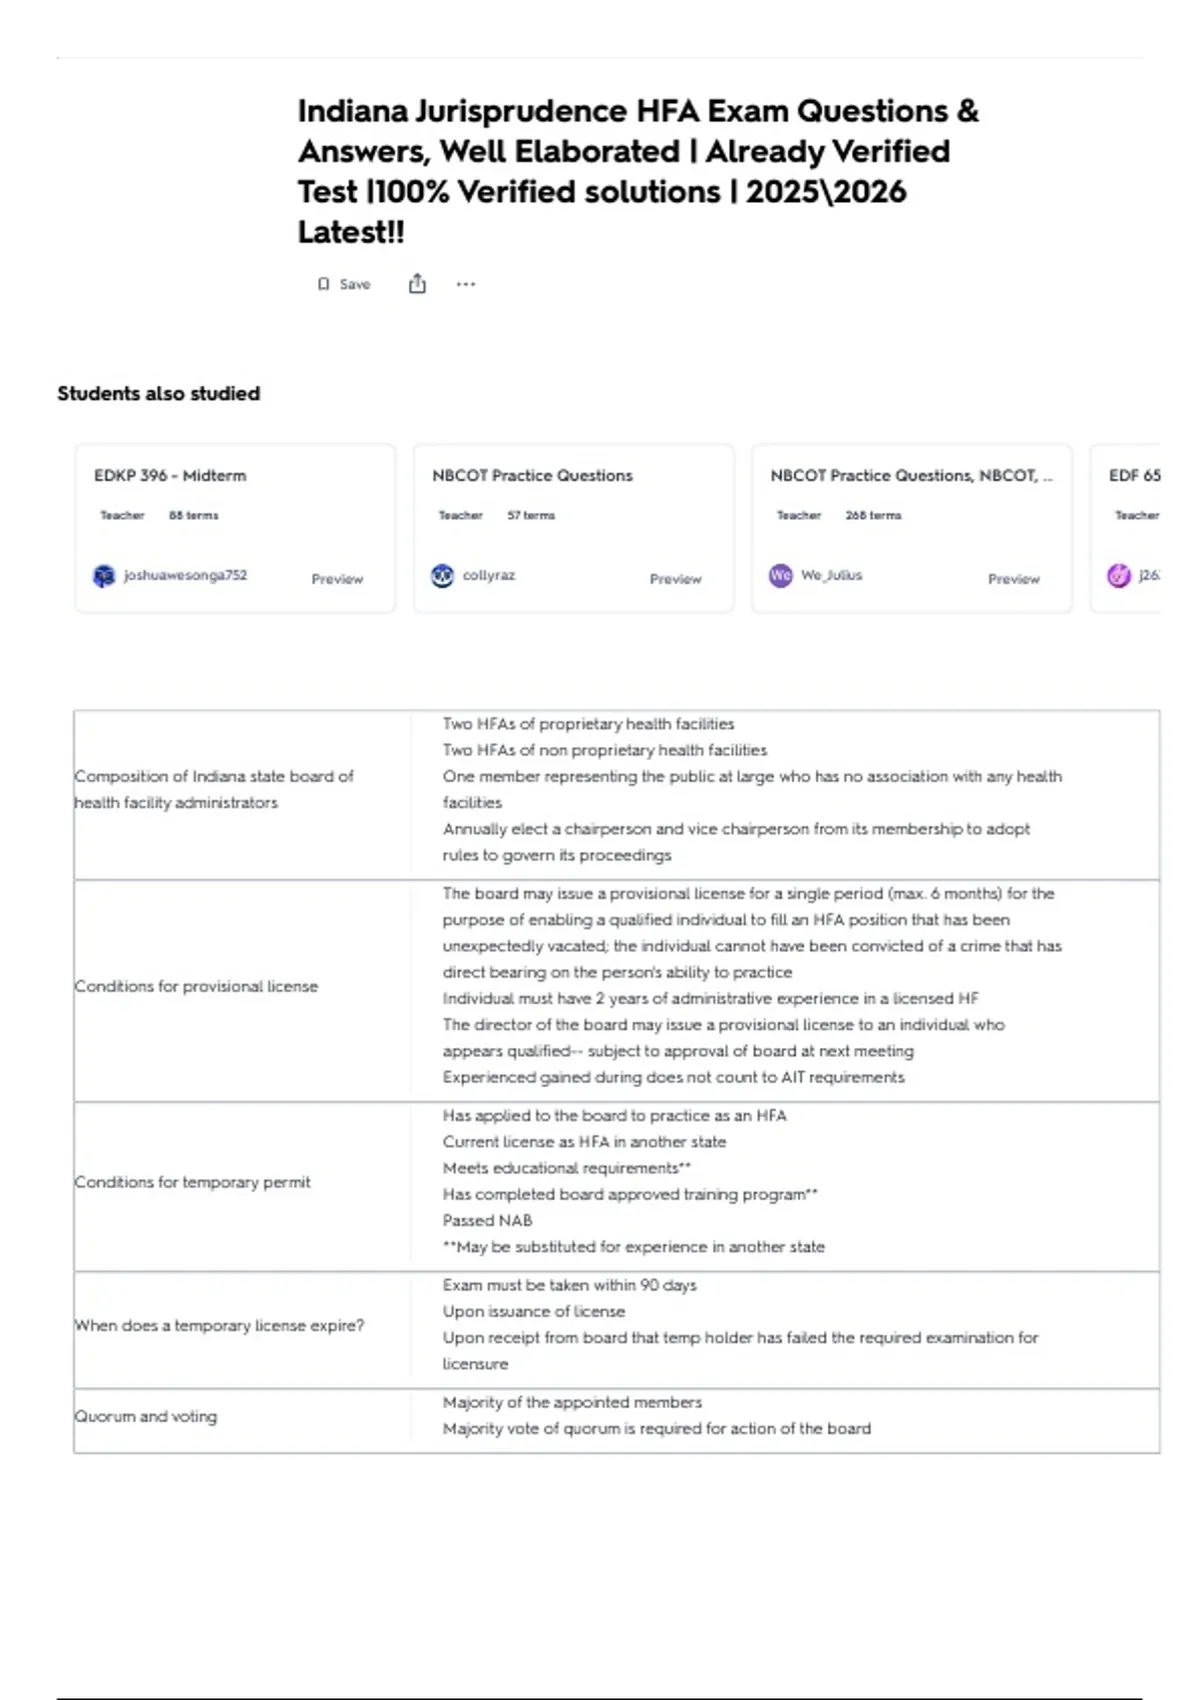Screen dimensions: 1200x1700
Task: Open the share icon below title
Action: 417,284
